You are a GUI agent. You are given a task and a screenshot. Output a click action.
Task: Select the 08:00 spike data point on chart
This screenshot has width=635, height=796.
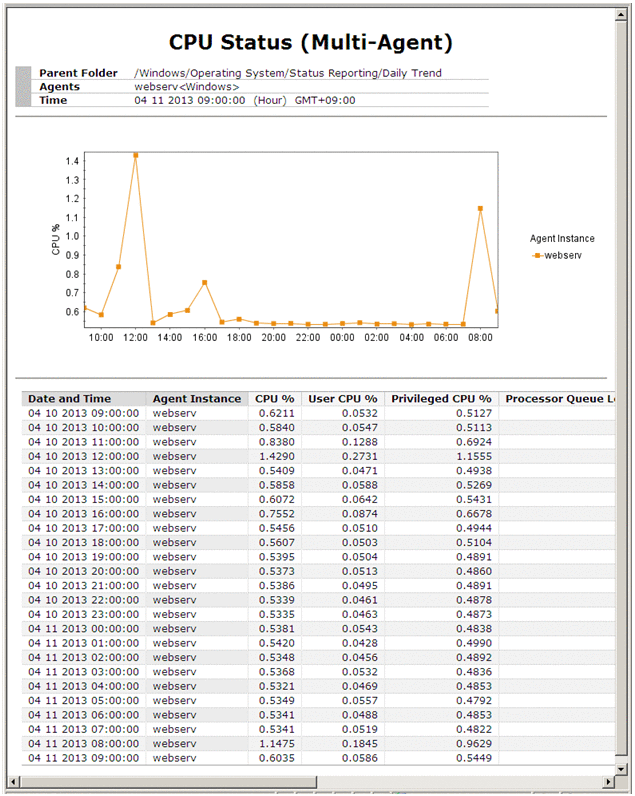tap(480, 209)
